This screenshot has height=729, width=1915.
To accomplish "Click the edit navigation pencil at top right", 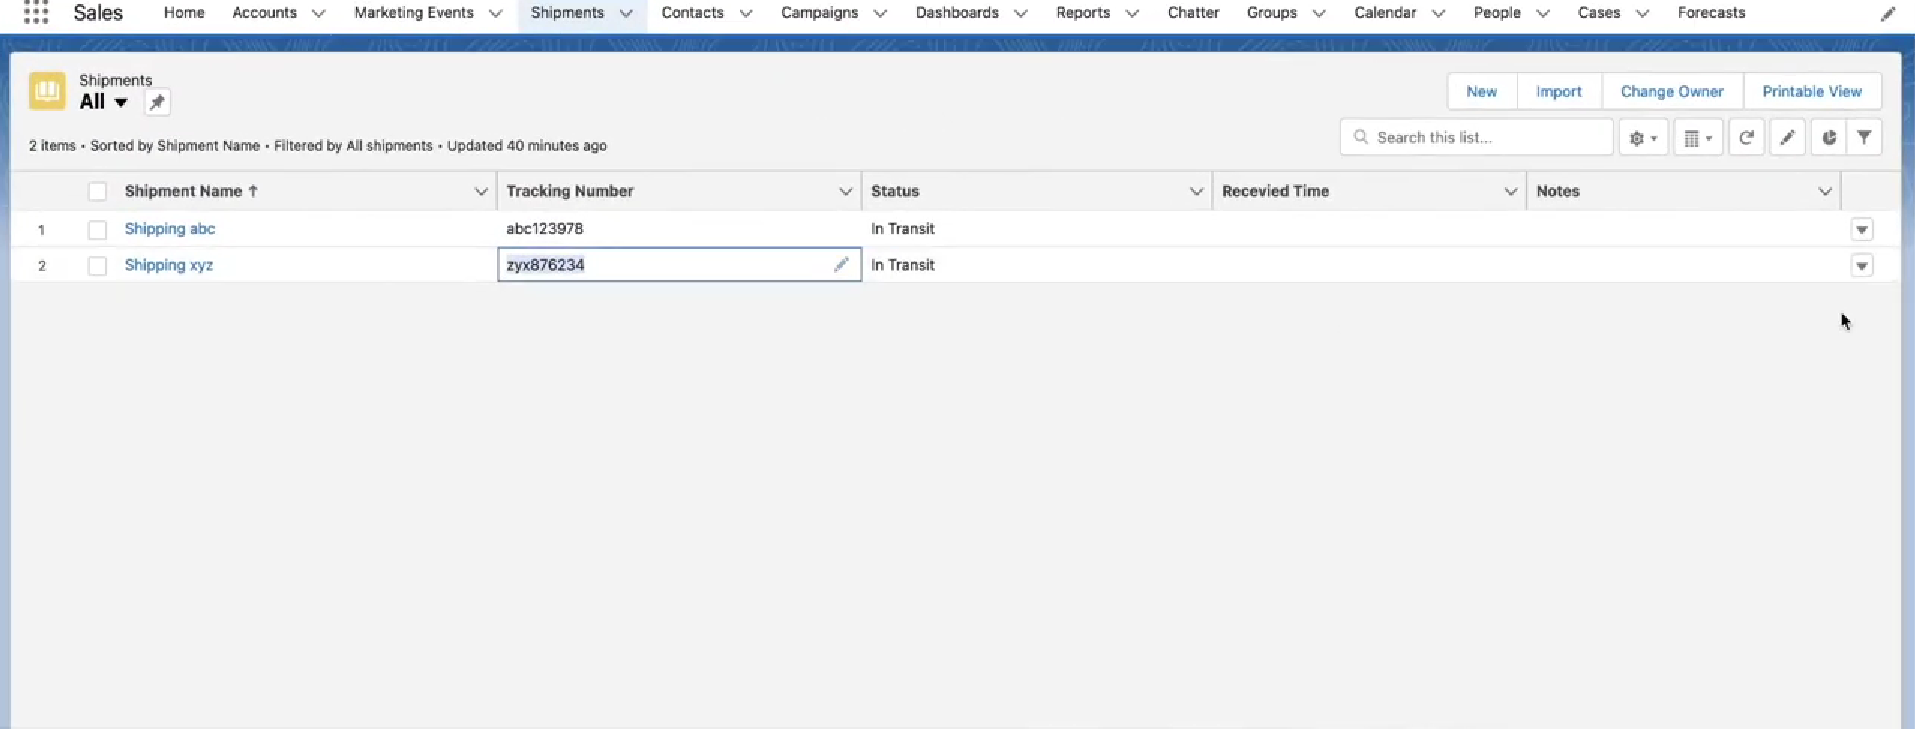I will tap(1887, 13).
